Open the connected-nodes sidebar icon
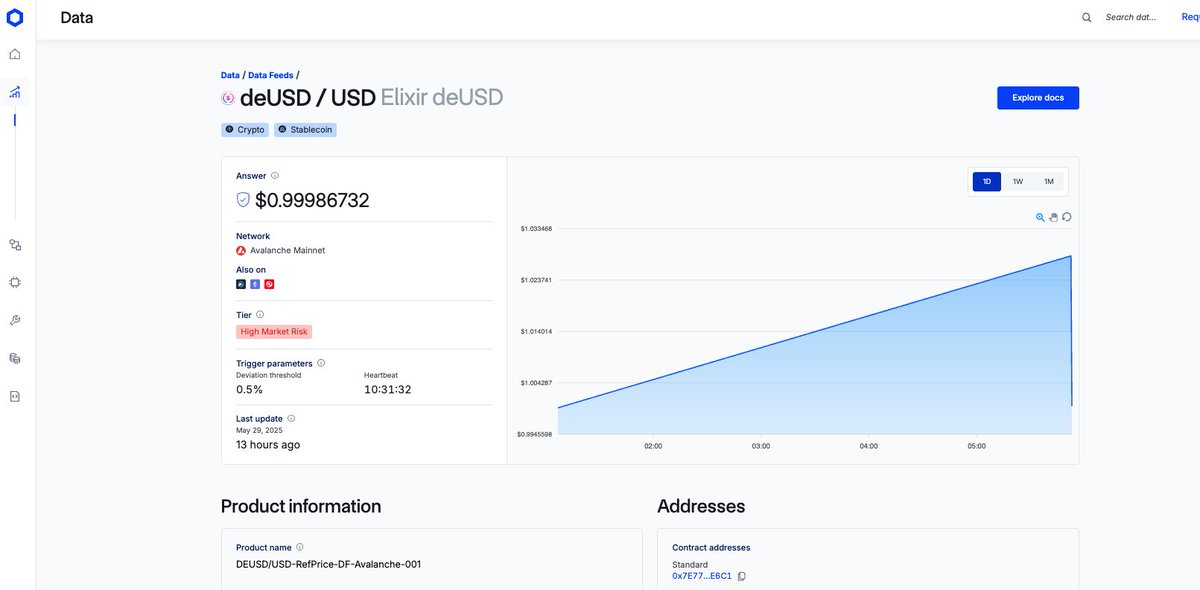The image size is (1200, 590). click(x=15, y=244)
